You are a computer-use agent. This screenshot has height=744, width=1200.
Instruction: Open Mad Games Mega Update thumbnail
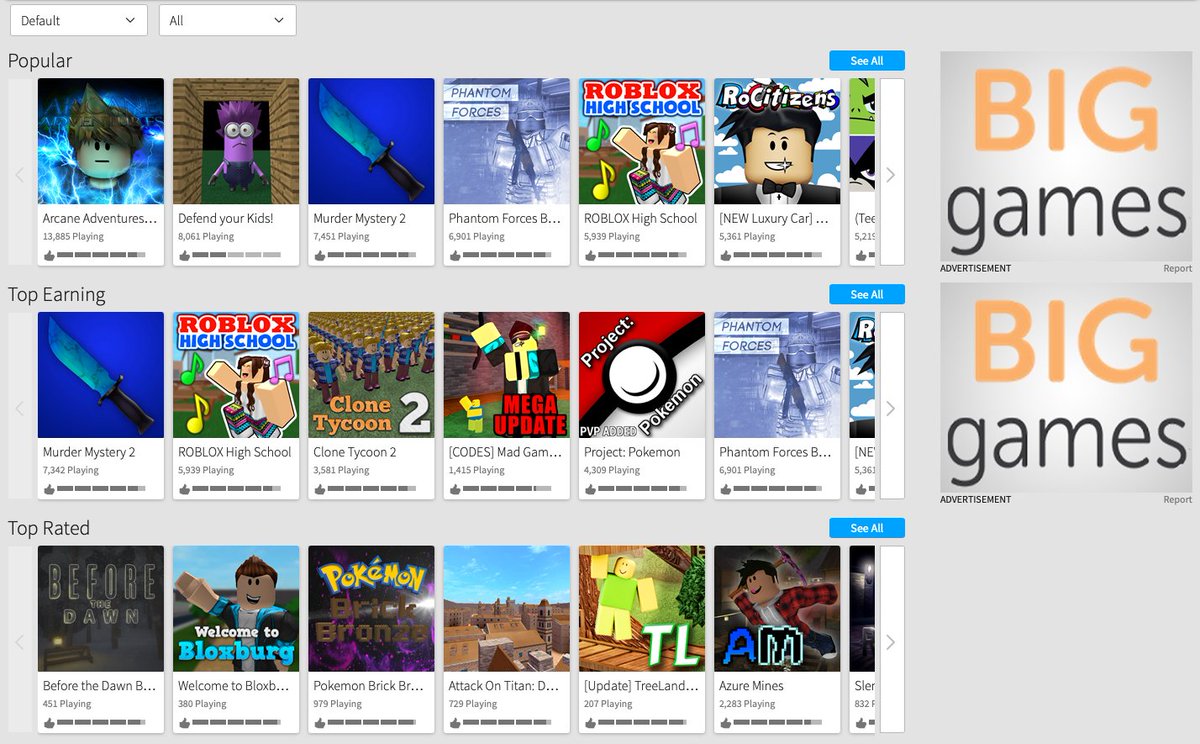[507, 375]
